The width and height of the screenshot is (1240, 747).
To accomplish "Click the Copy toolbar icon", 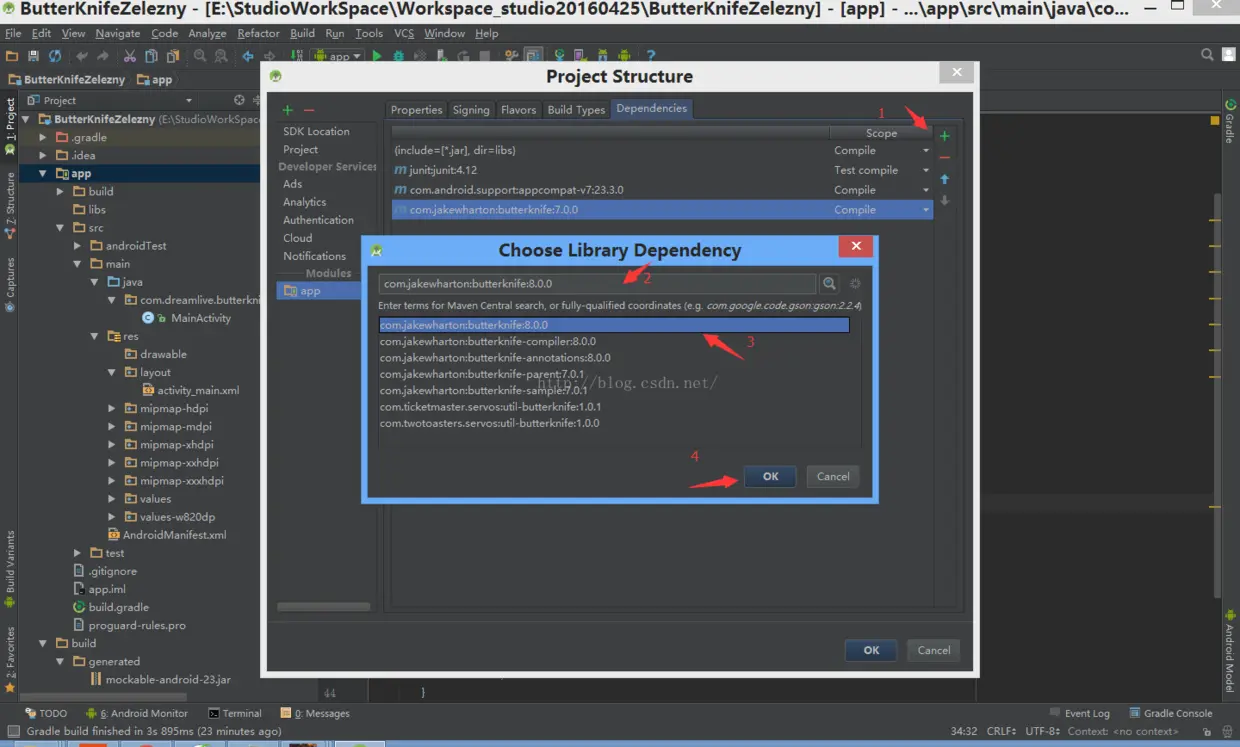I will [x=152, y=56].
